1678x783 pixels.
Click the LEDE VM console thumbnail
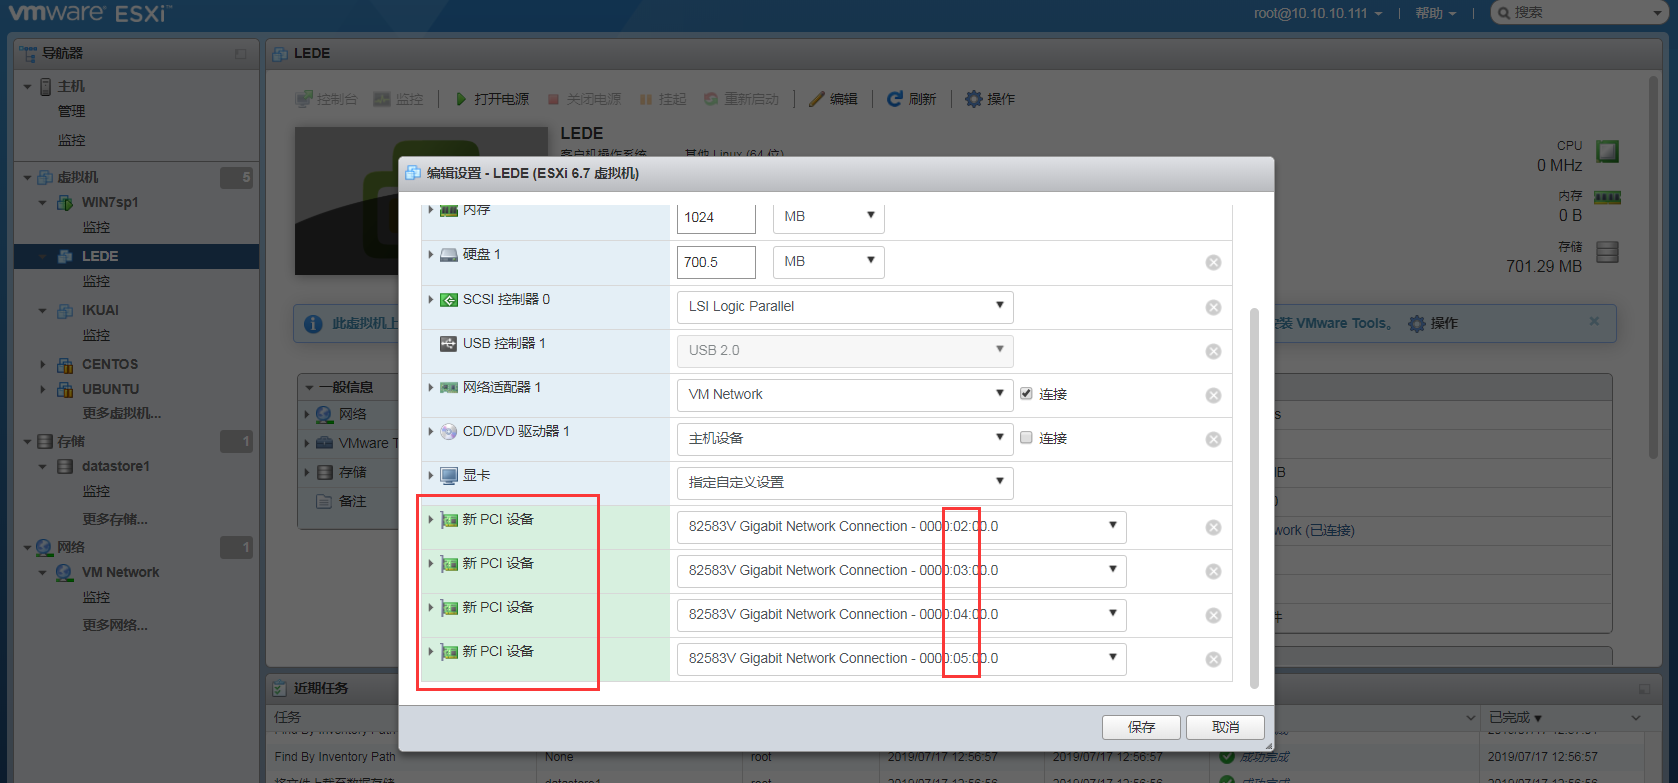421,200
